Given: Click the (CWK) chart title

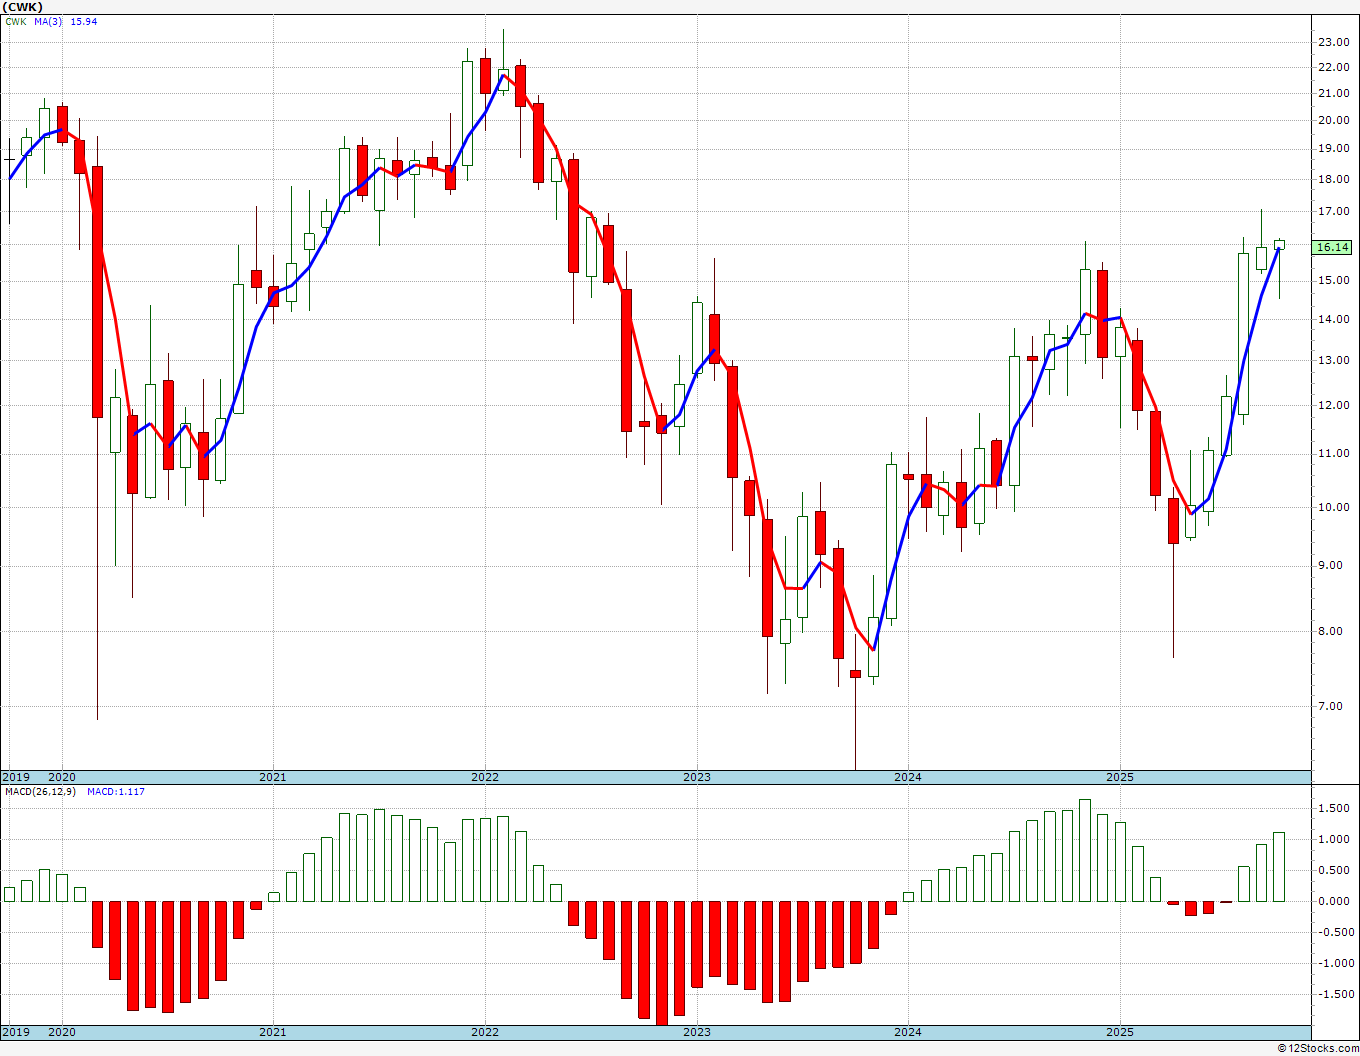Looking at the screenshot, I should [23, 6].
